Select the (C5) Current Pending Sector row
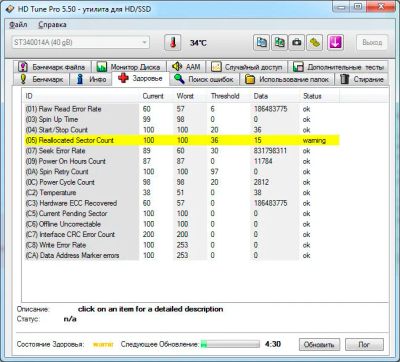400x362 pixels. point(181,214)
